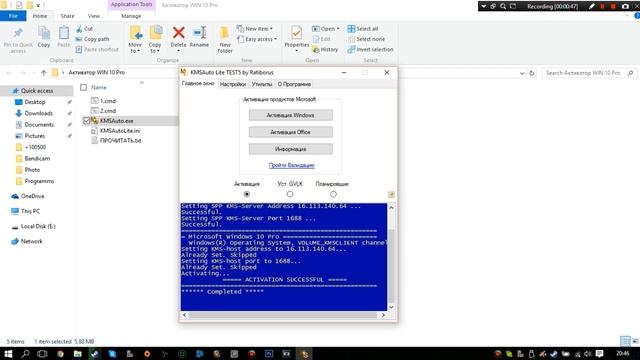Click Invert selection in ribbon
Viewport: 640px width, 360px height.
point(370,49)
